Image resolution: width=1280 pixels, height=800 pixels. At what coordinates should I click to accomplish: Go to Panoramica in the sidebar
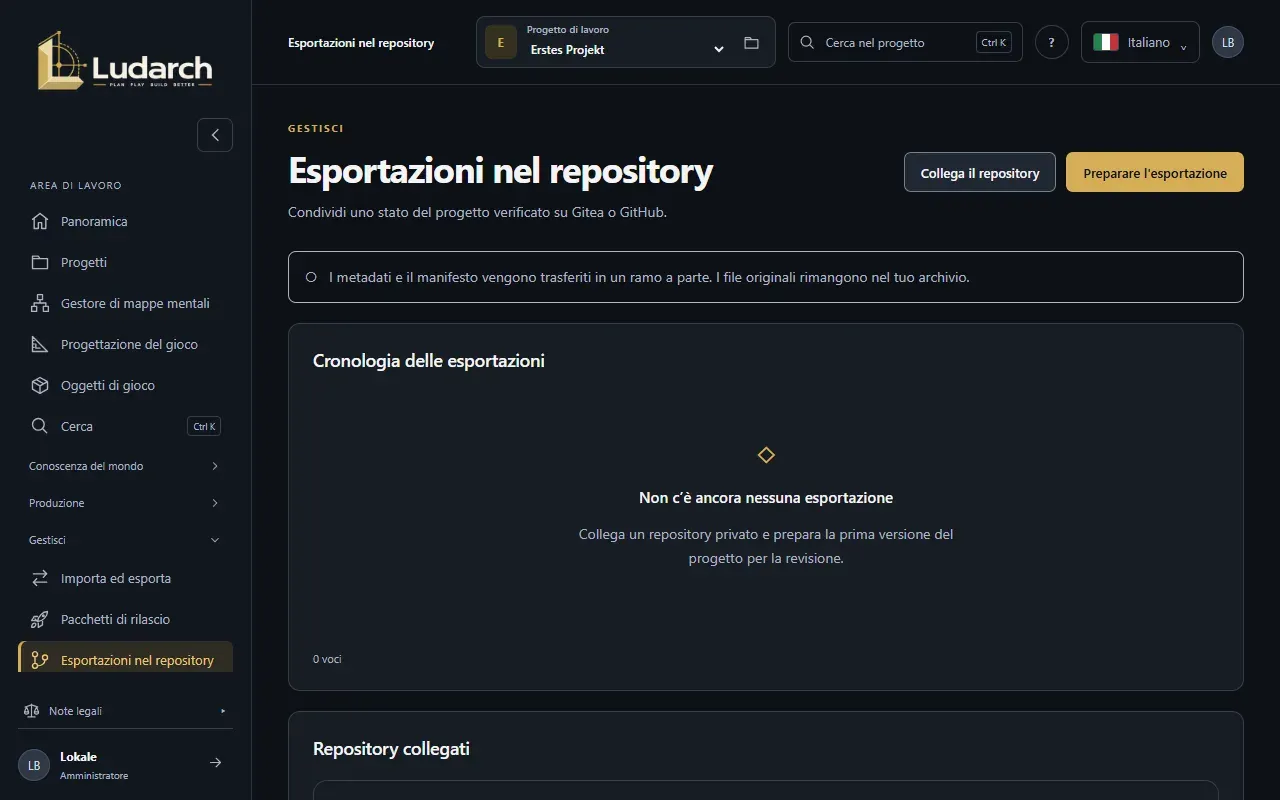coord(125,221)
